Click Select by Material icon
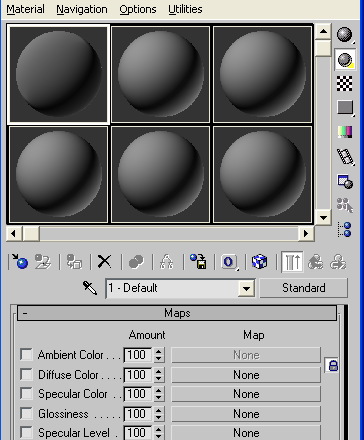364x440 pixels. point(345,205)
